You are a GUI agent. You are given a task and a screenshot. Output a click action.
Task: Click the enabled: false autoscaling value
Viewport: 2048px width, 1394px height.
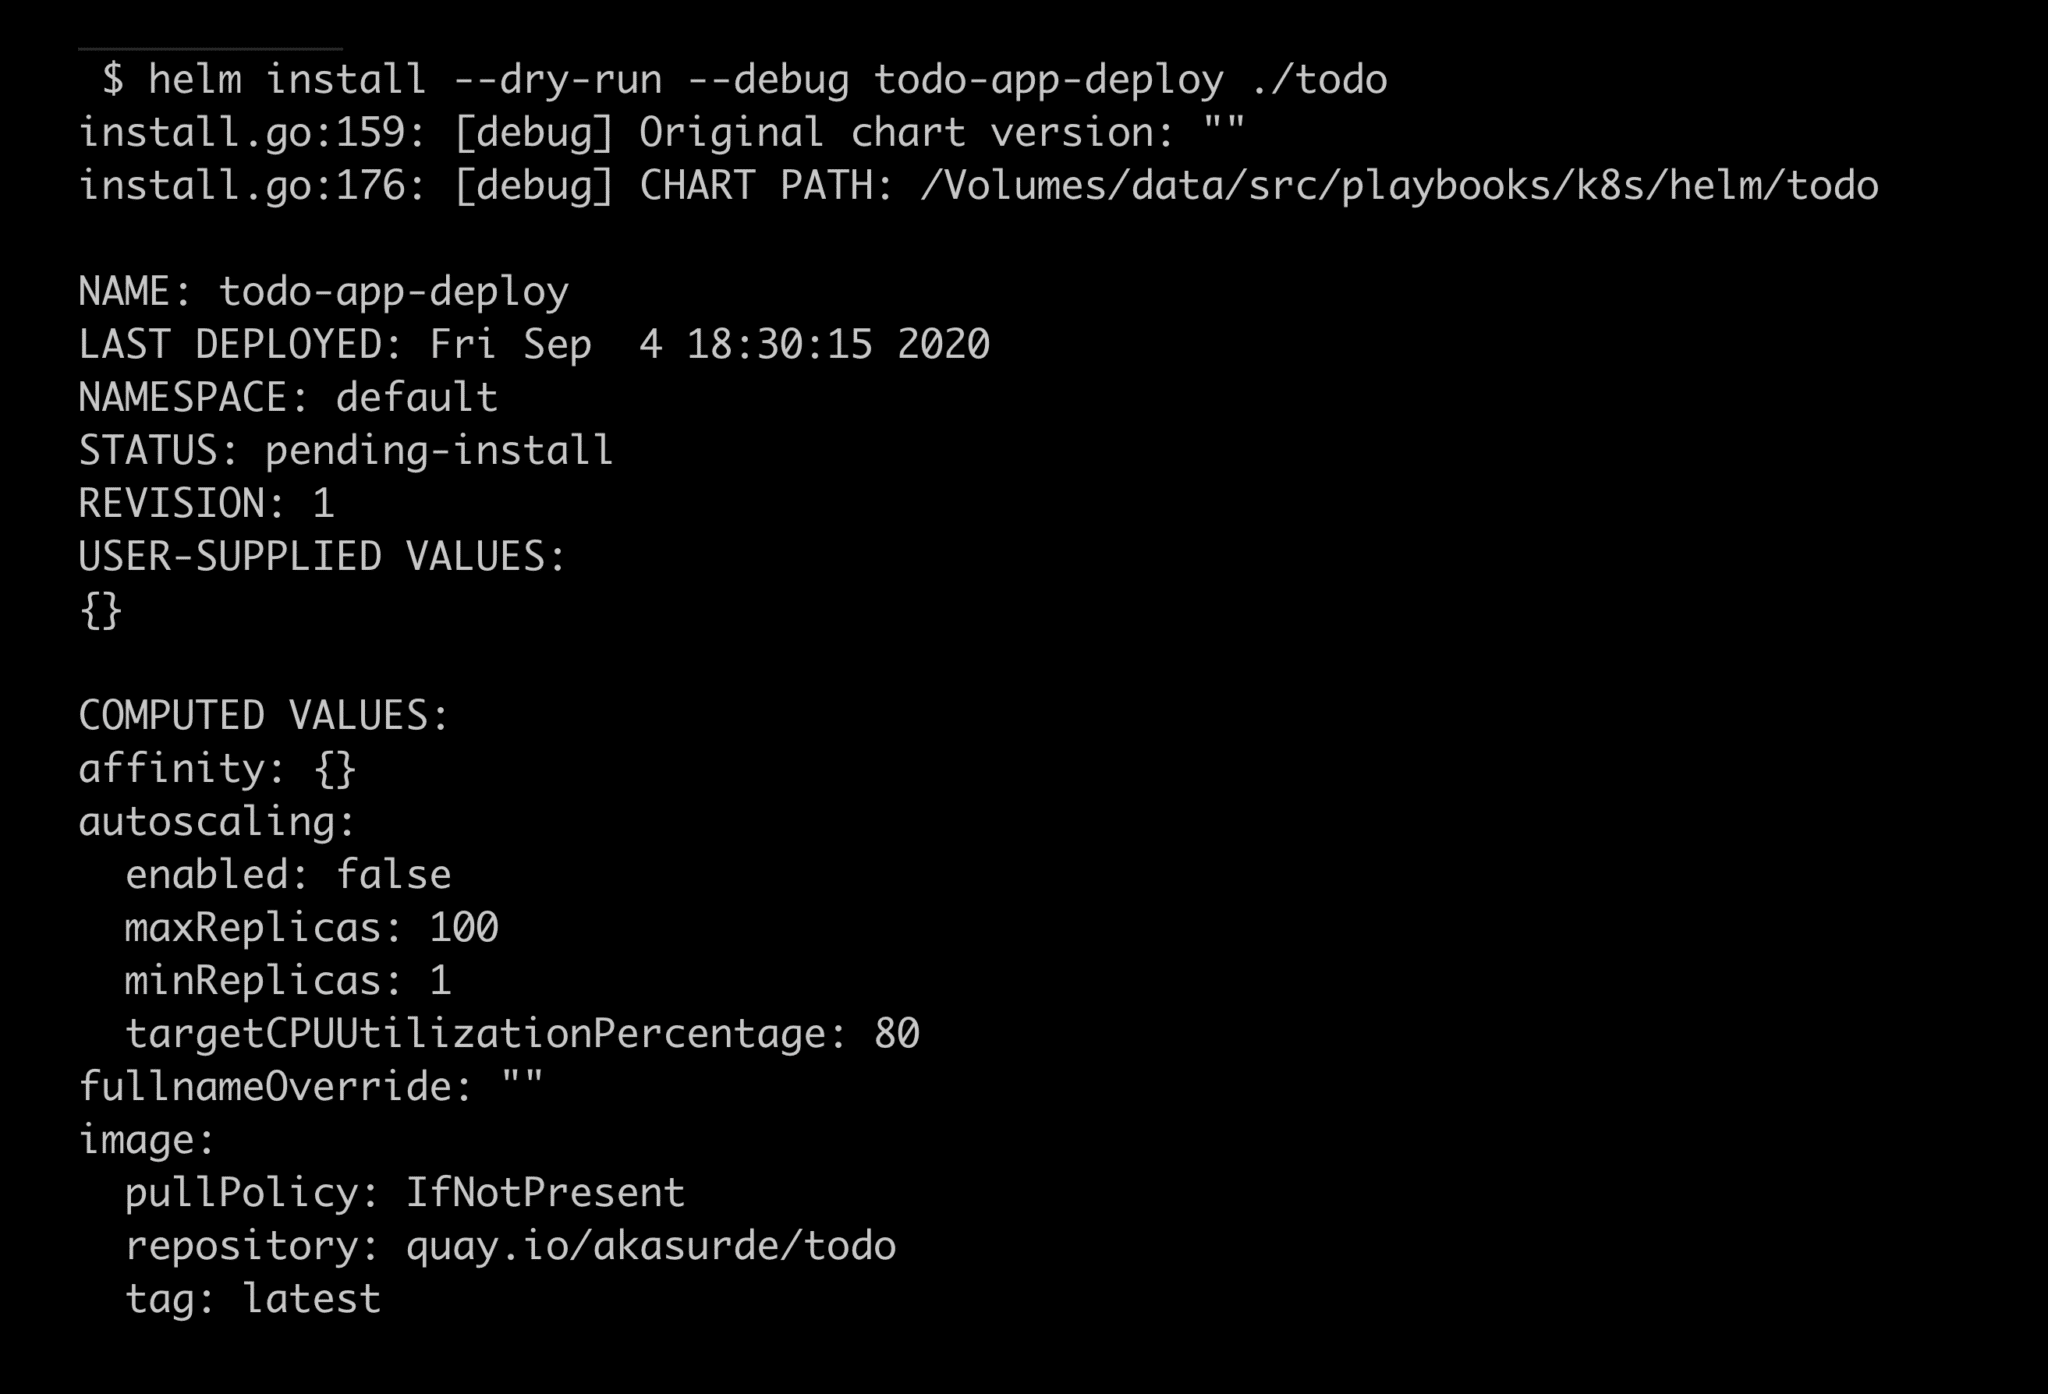point(288,875)
